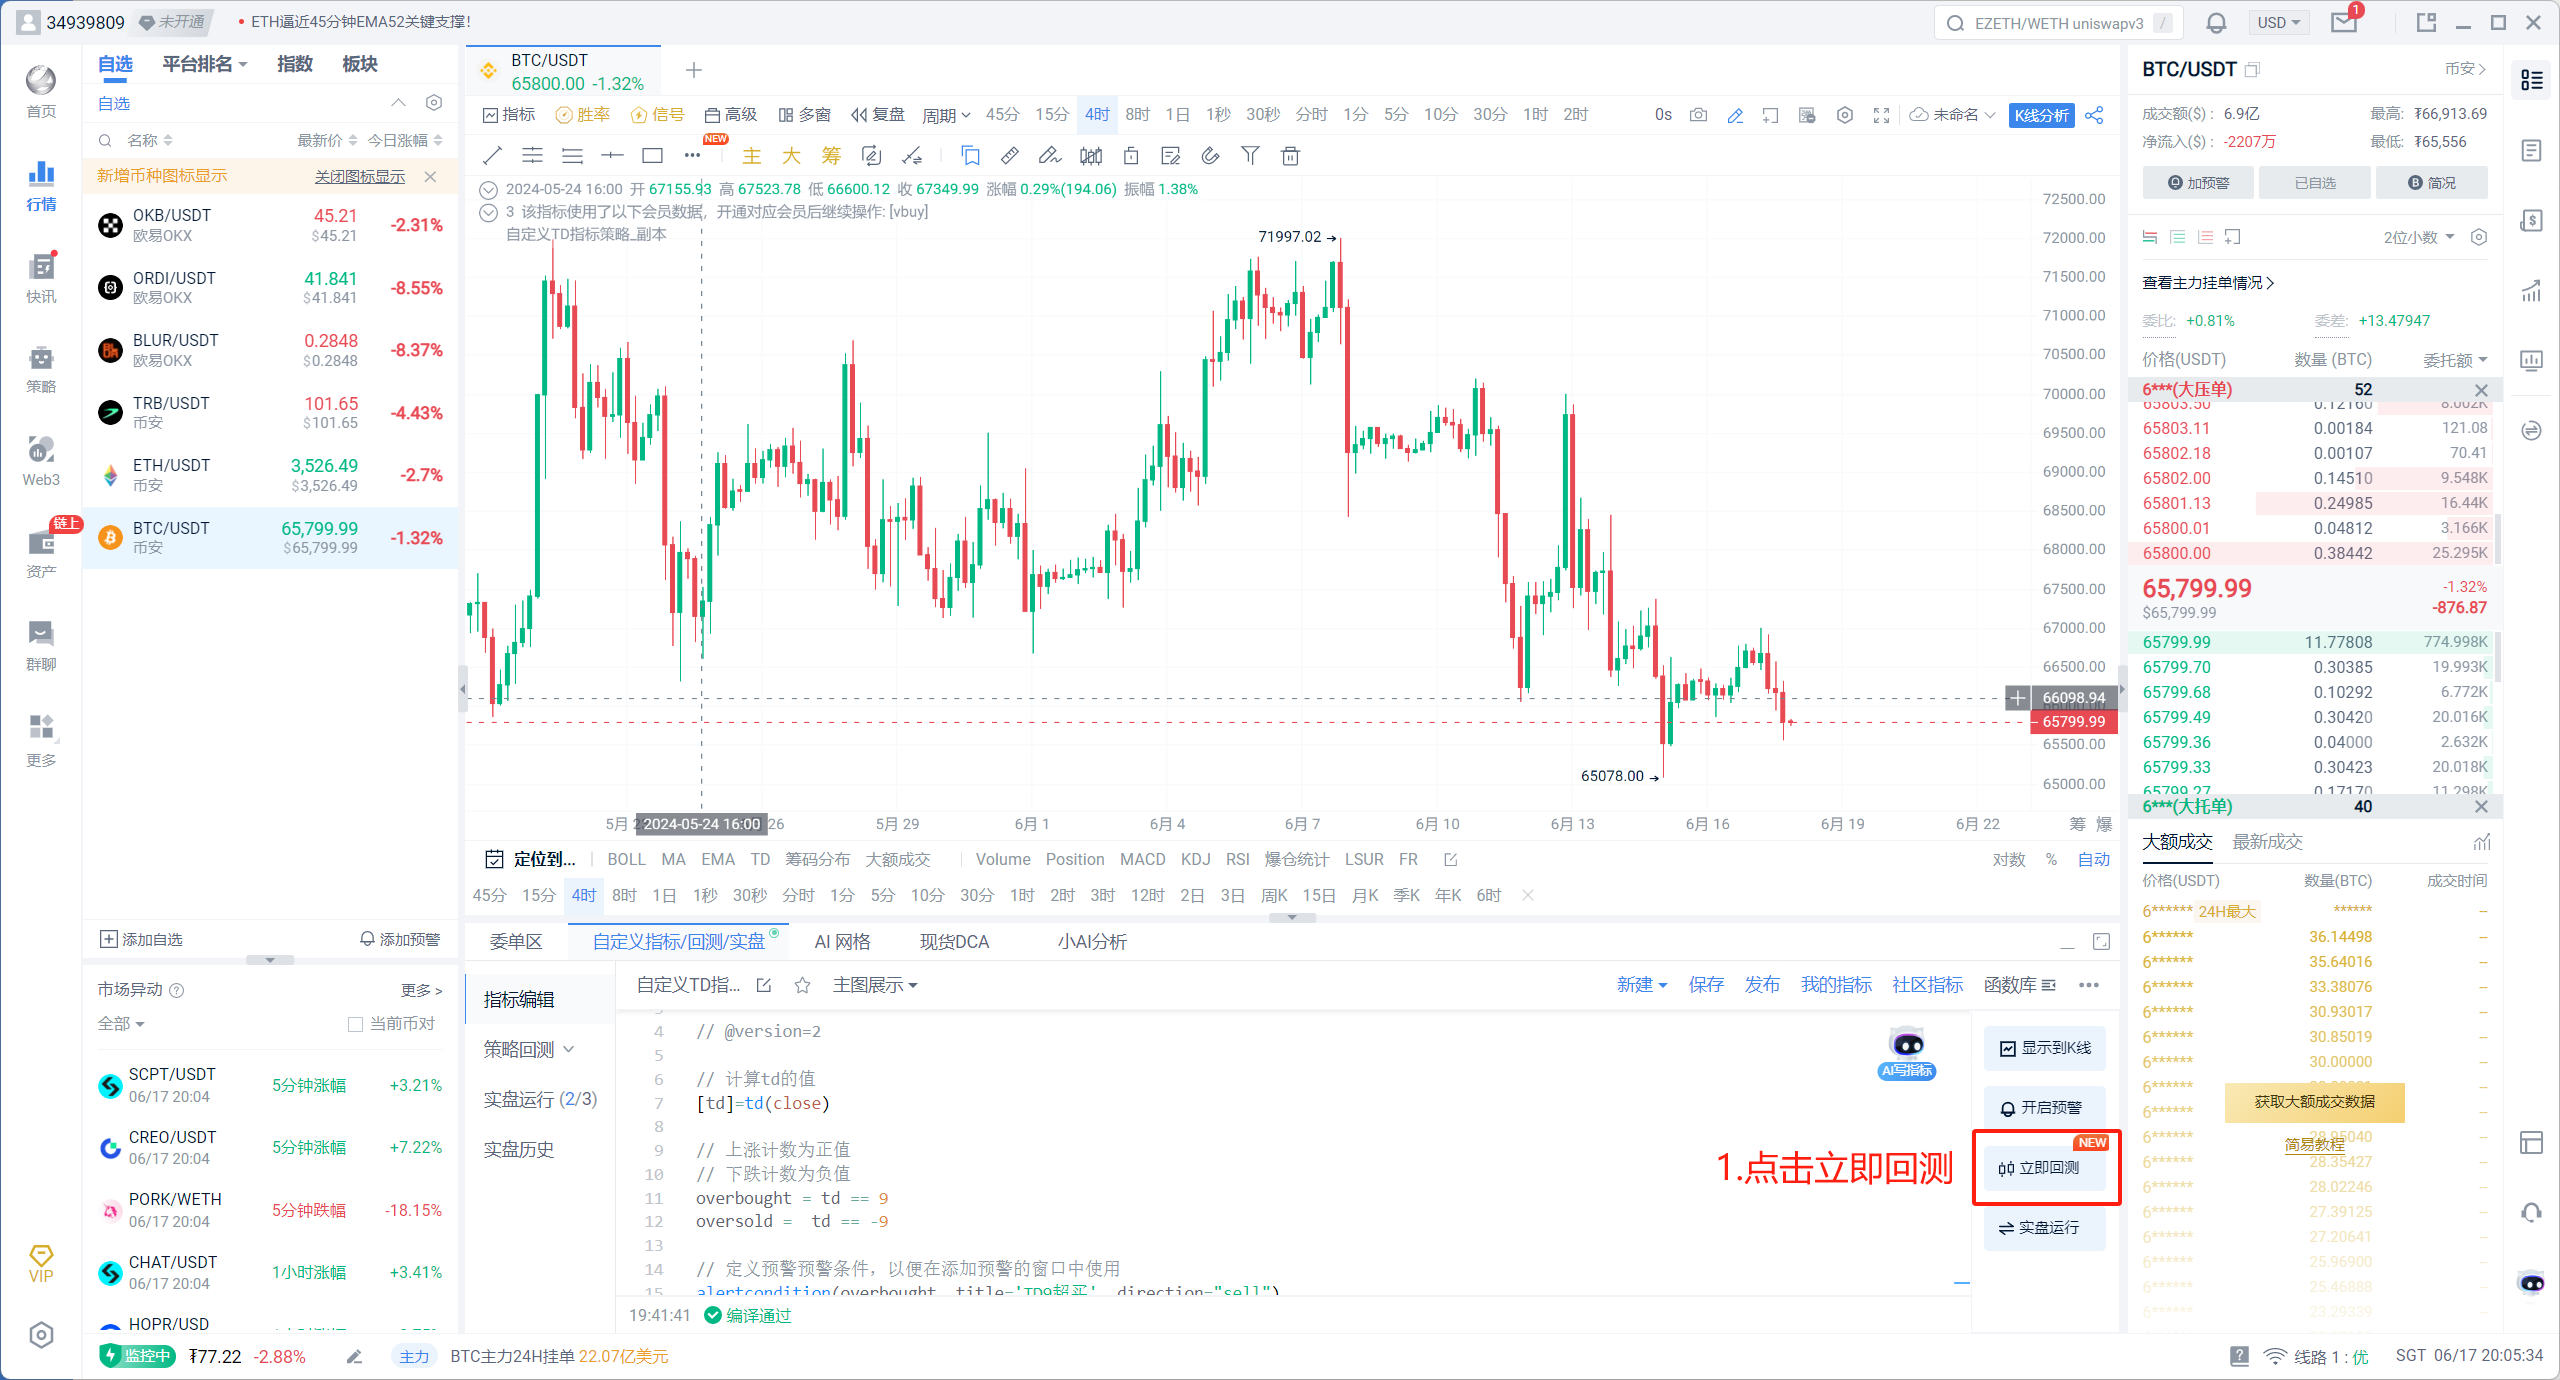Click 获取大额成交数据 button

coord(2314,1102)
